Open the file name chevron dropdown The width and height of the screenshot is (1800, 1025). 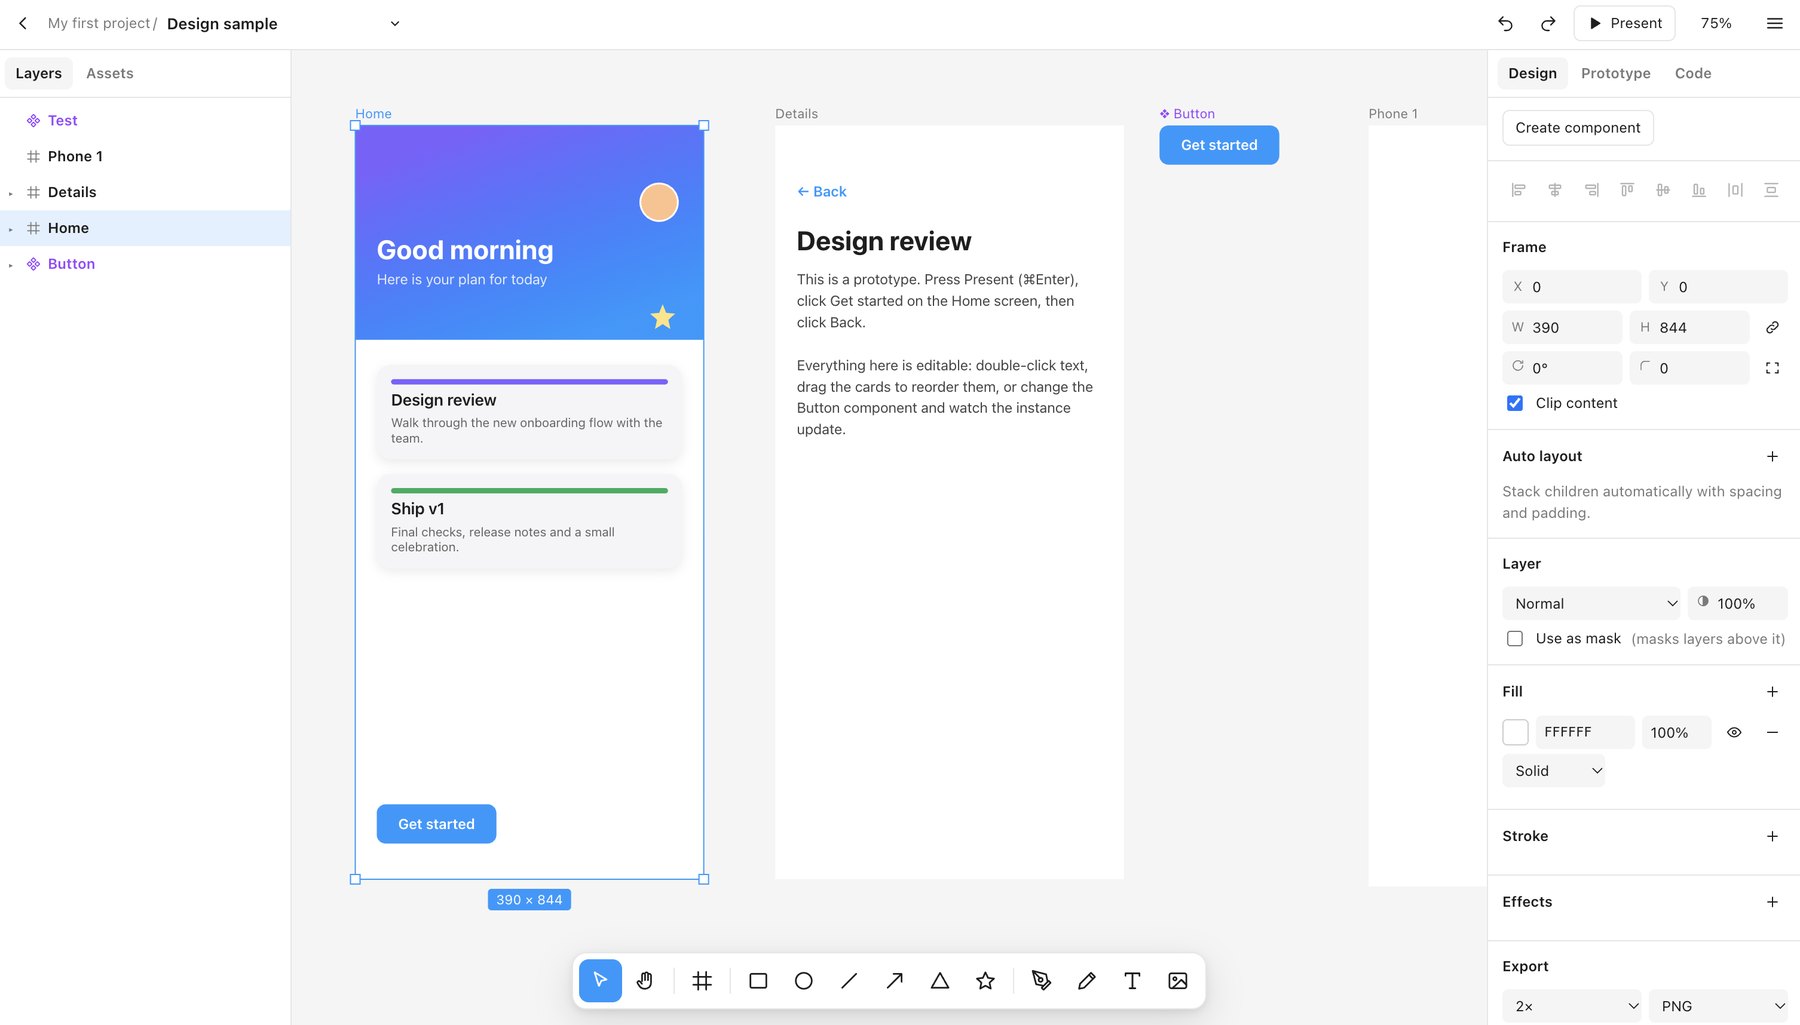[x=395, y=23]
